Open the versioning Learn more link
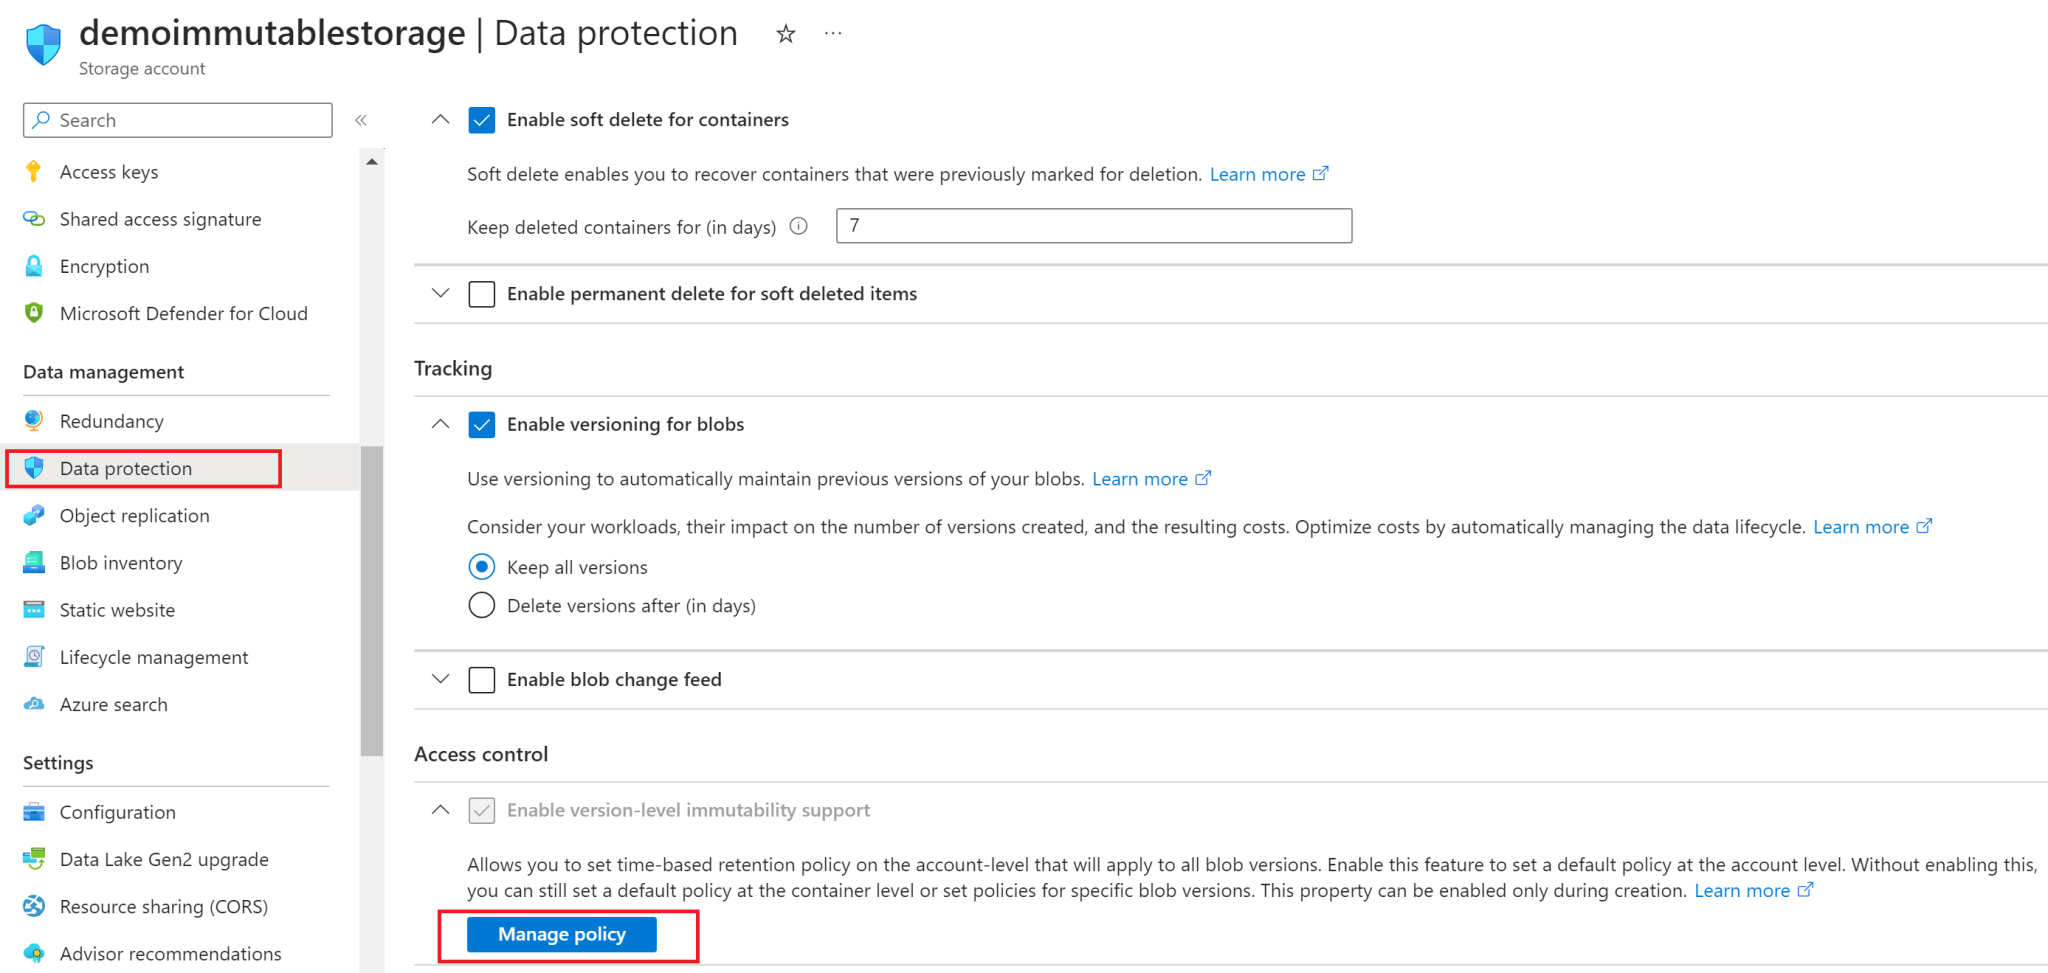This screenshot has width=2048, height=973. [1142, 478]
